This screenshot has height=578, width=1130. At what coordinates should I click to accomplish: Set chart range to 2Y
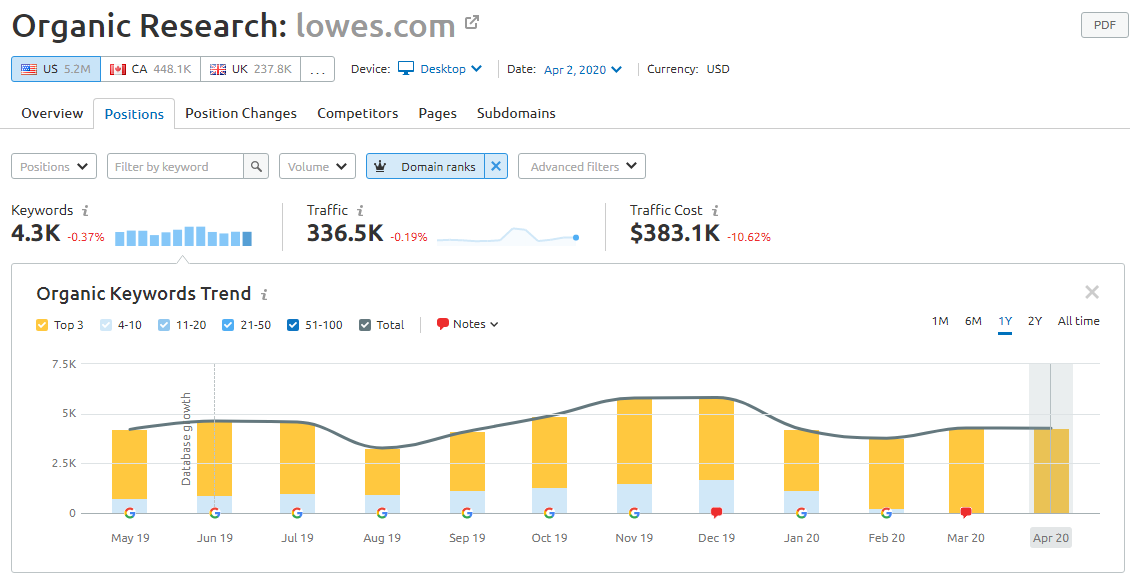1035,321
